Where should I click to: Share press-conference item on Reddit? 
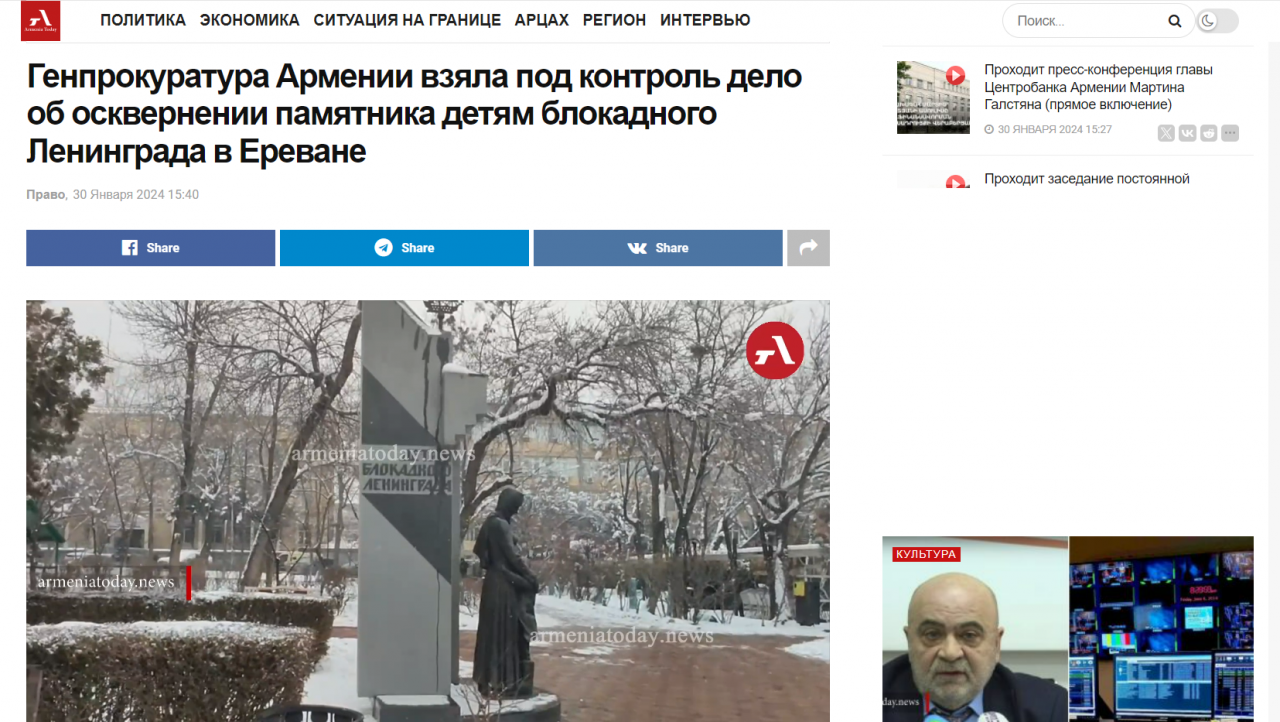1209,133
